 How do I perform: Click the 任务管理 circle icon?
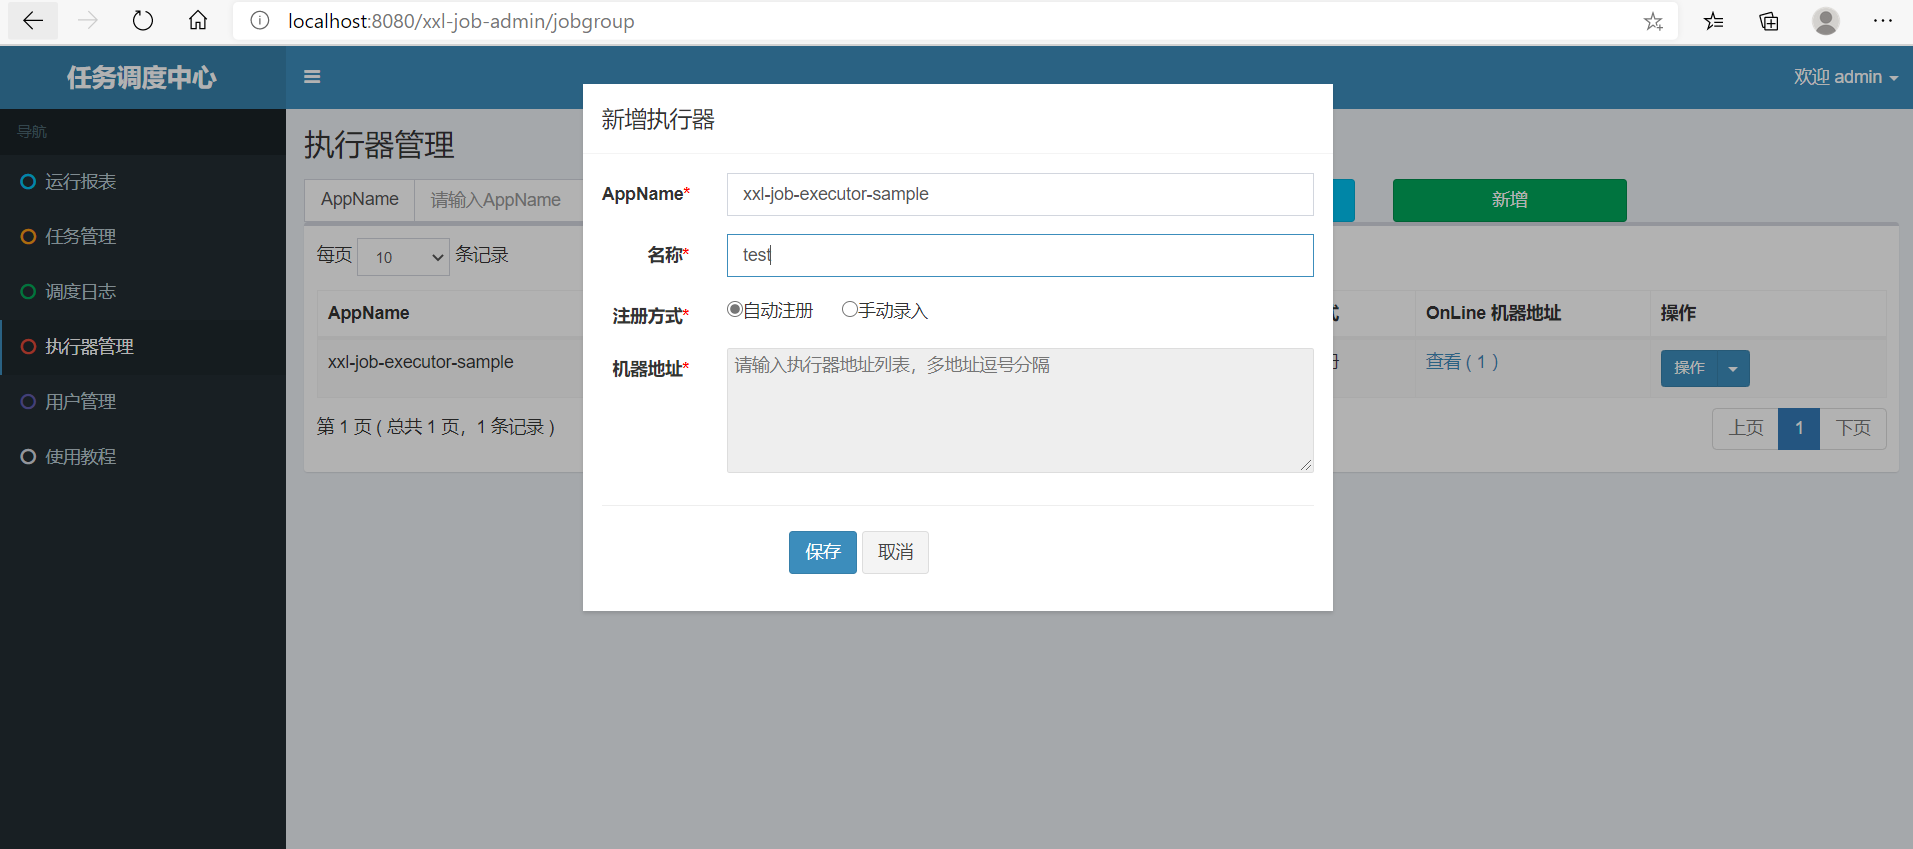(x=28, y=237)
